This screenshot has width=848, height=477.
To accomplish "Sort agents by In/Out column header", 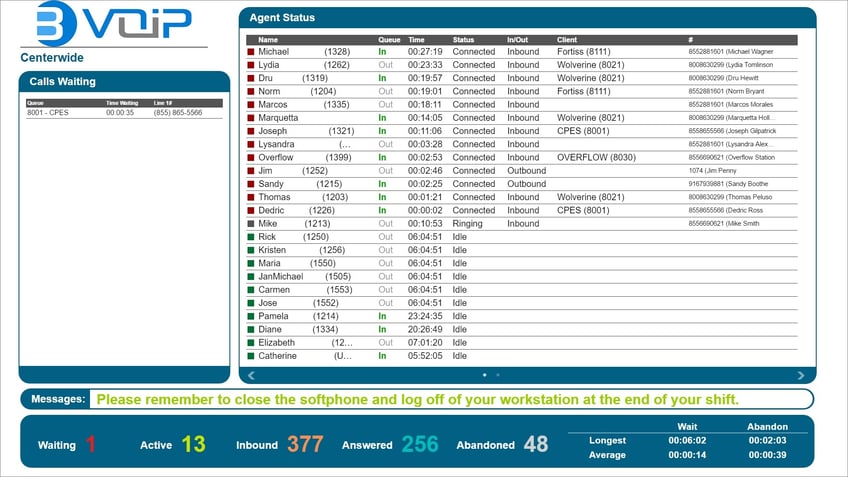I will (x=518, y=40).
